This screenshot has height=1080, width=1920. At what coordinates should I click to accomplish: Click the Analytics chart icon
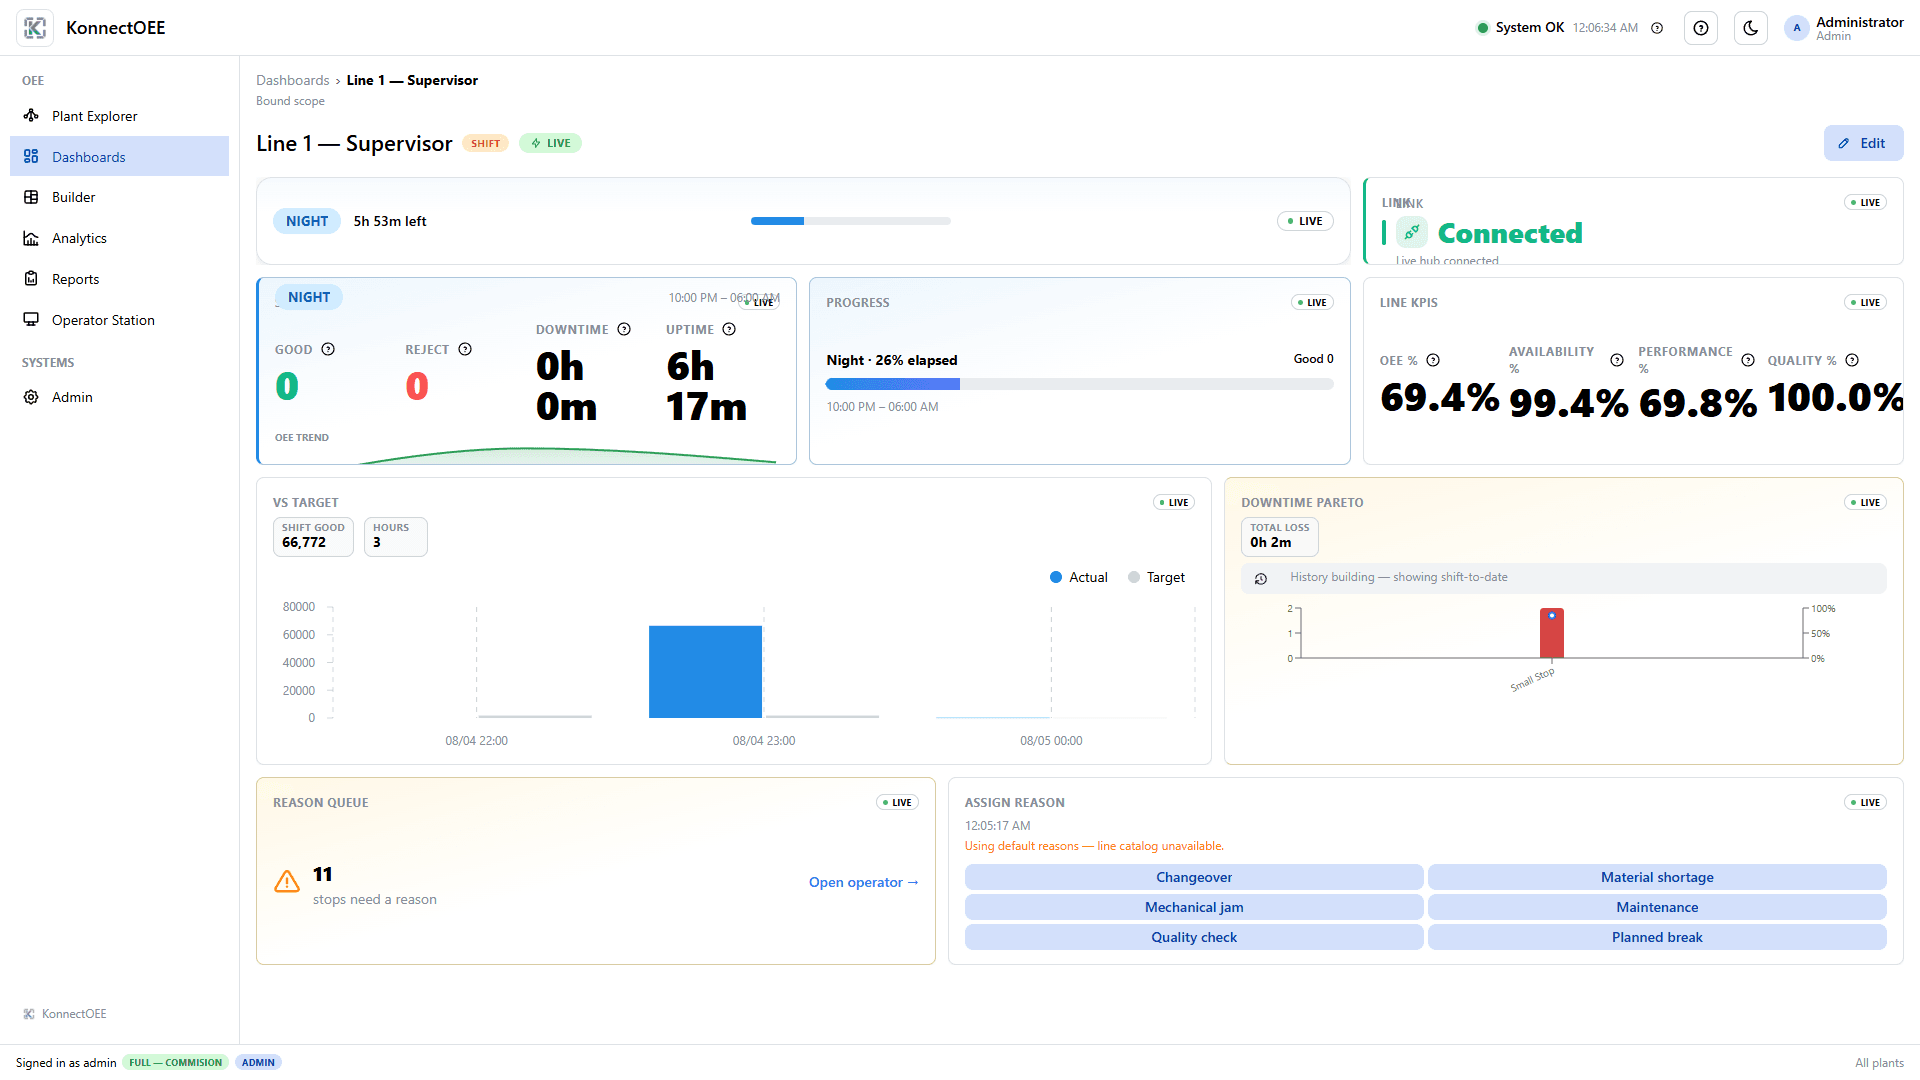(31, 238)
